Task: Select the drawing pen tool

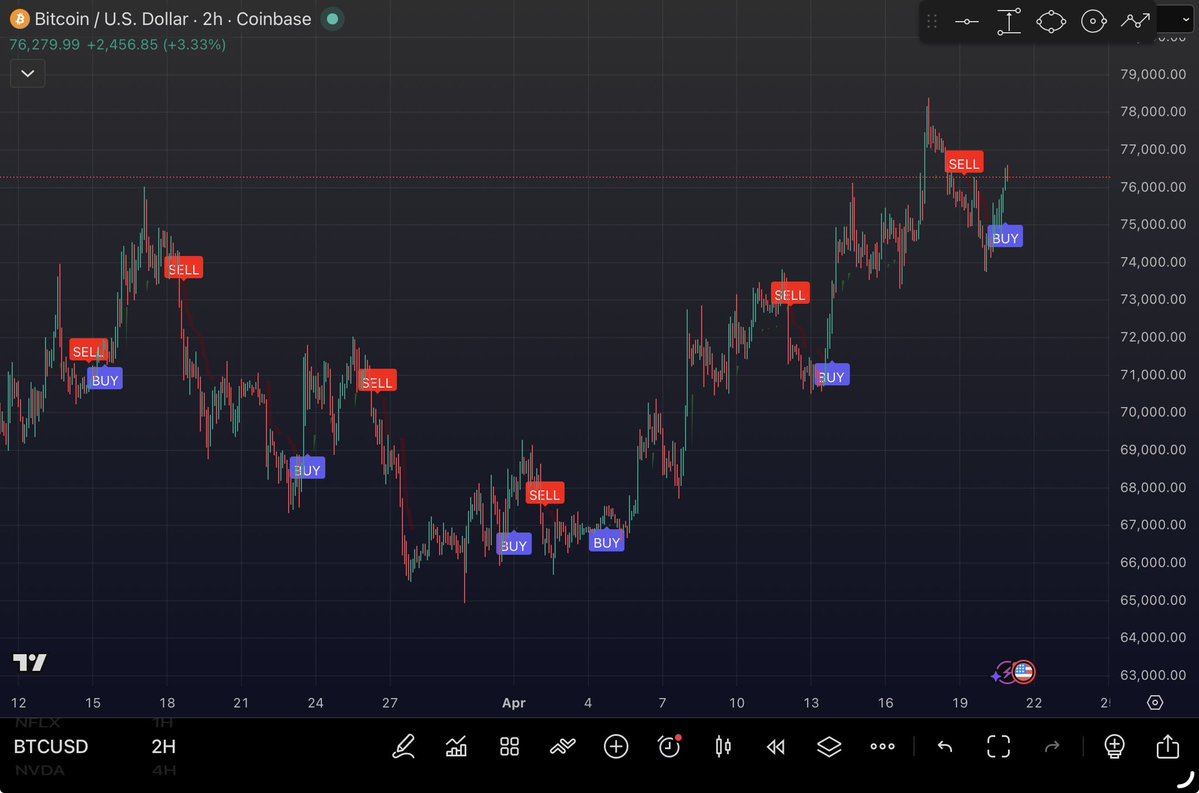Action: click(404, 746)
